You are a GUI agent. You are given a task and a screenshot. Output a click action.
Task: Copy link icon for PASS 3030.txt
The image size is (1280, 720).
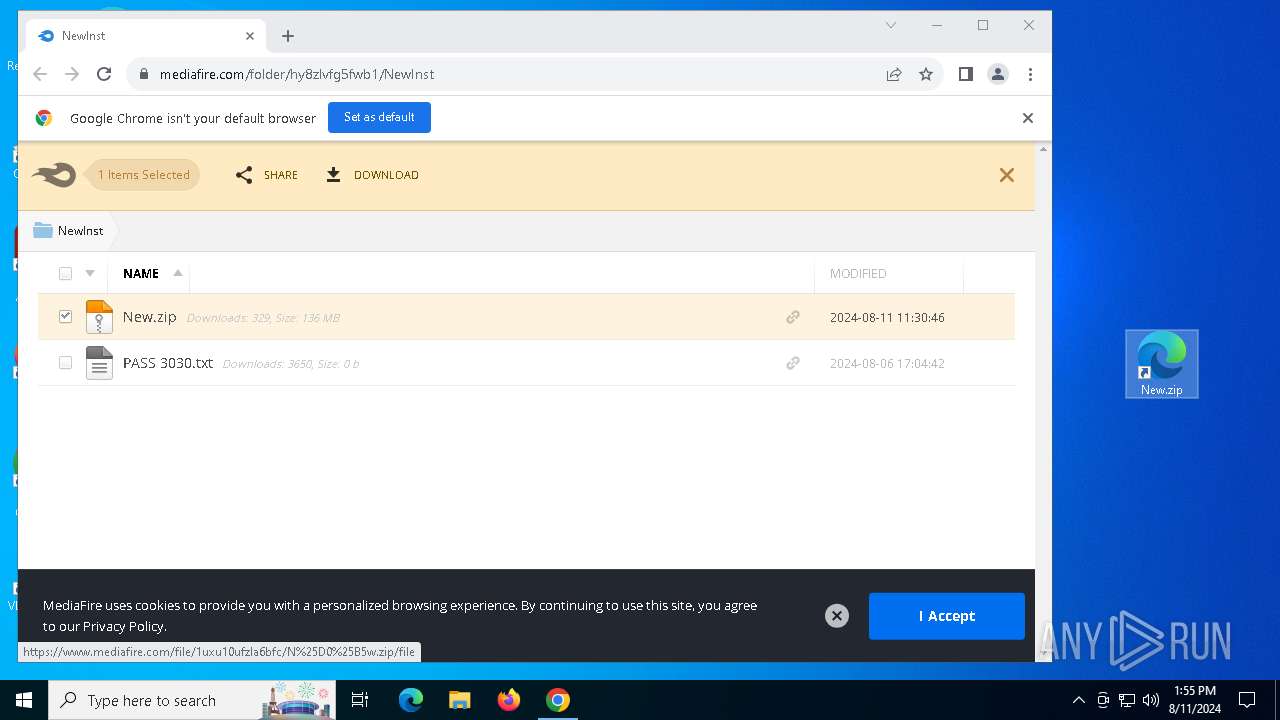793,363
